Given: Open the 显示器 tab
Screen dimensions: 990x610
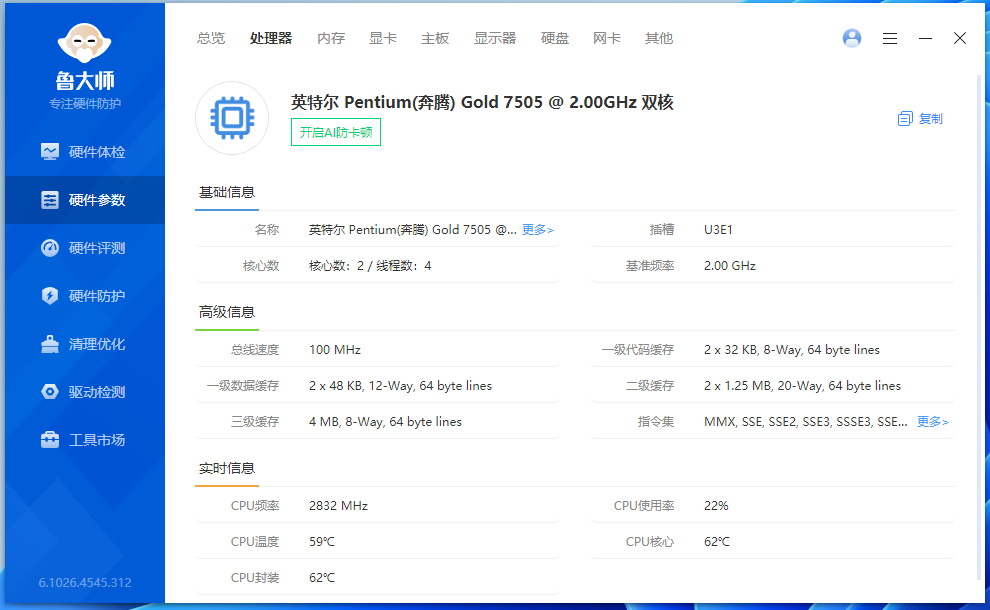Looking at the screenshot, I should (x=495, y=39).
